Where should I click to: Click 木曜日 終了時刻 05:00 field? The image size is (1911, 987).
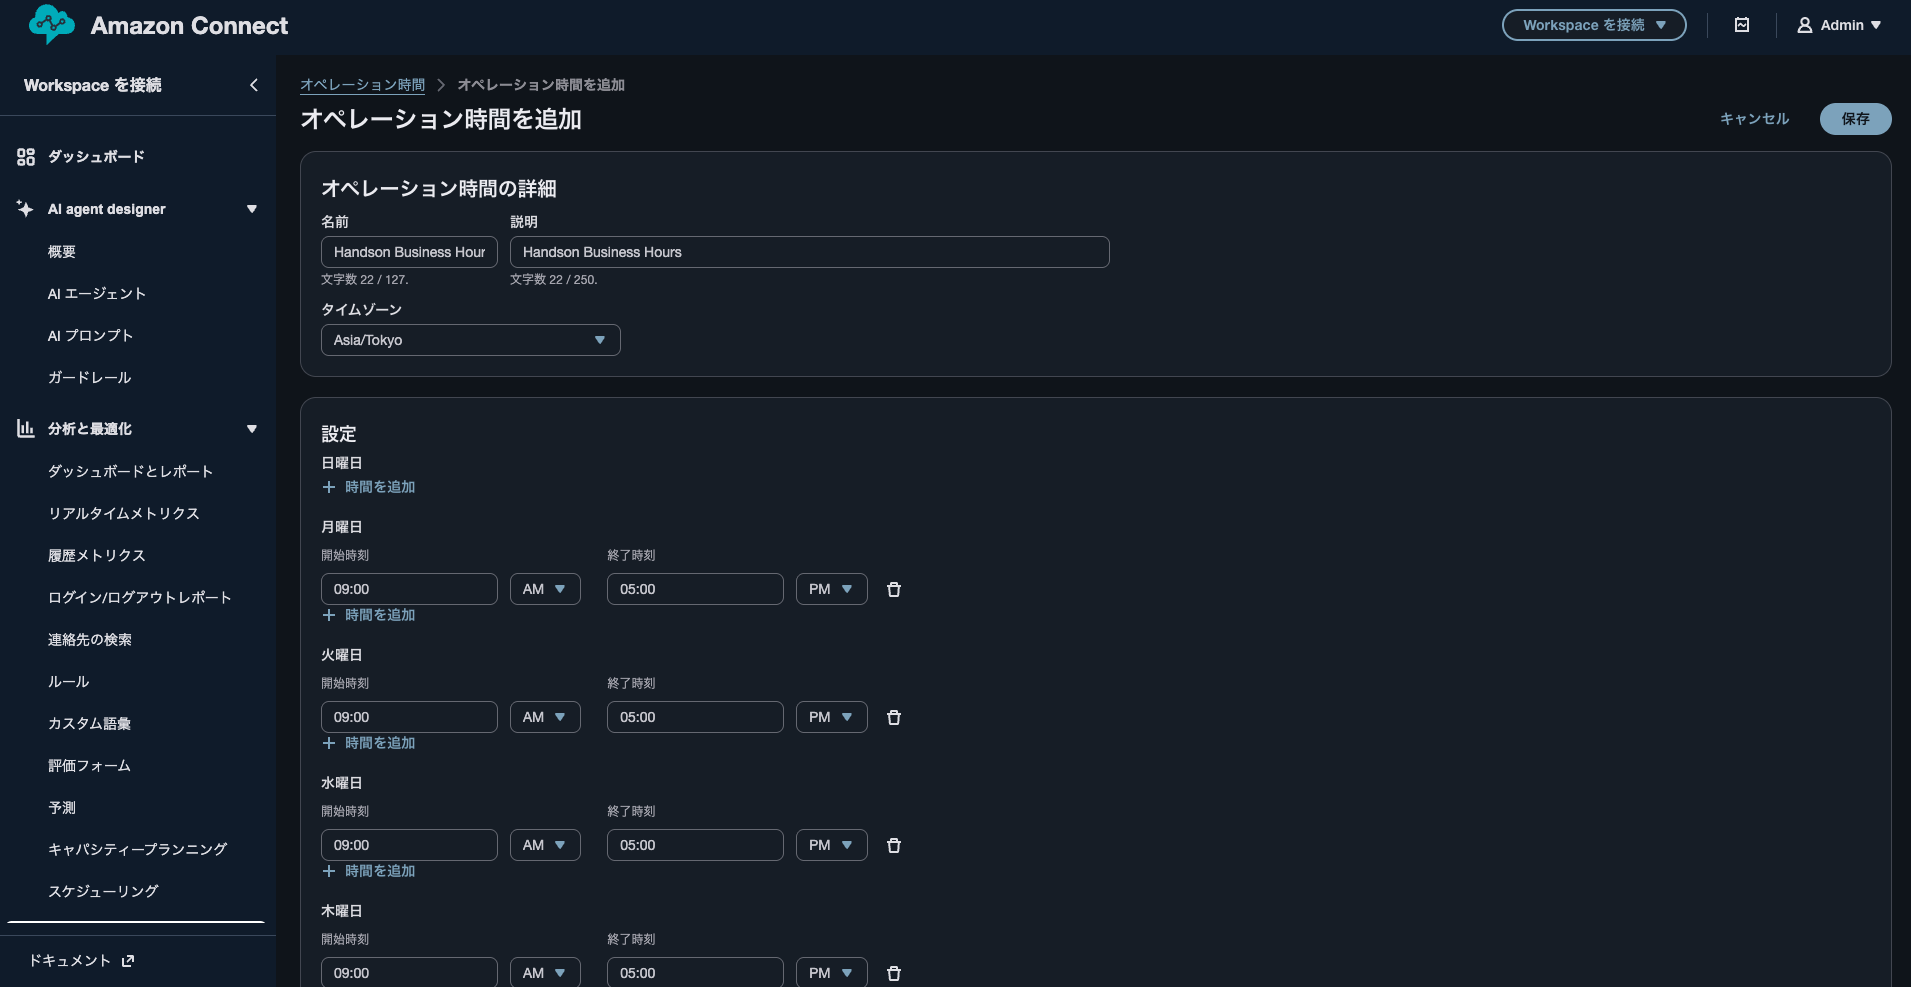click(x=695, y=973)
